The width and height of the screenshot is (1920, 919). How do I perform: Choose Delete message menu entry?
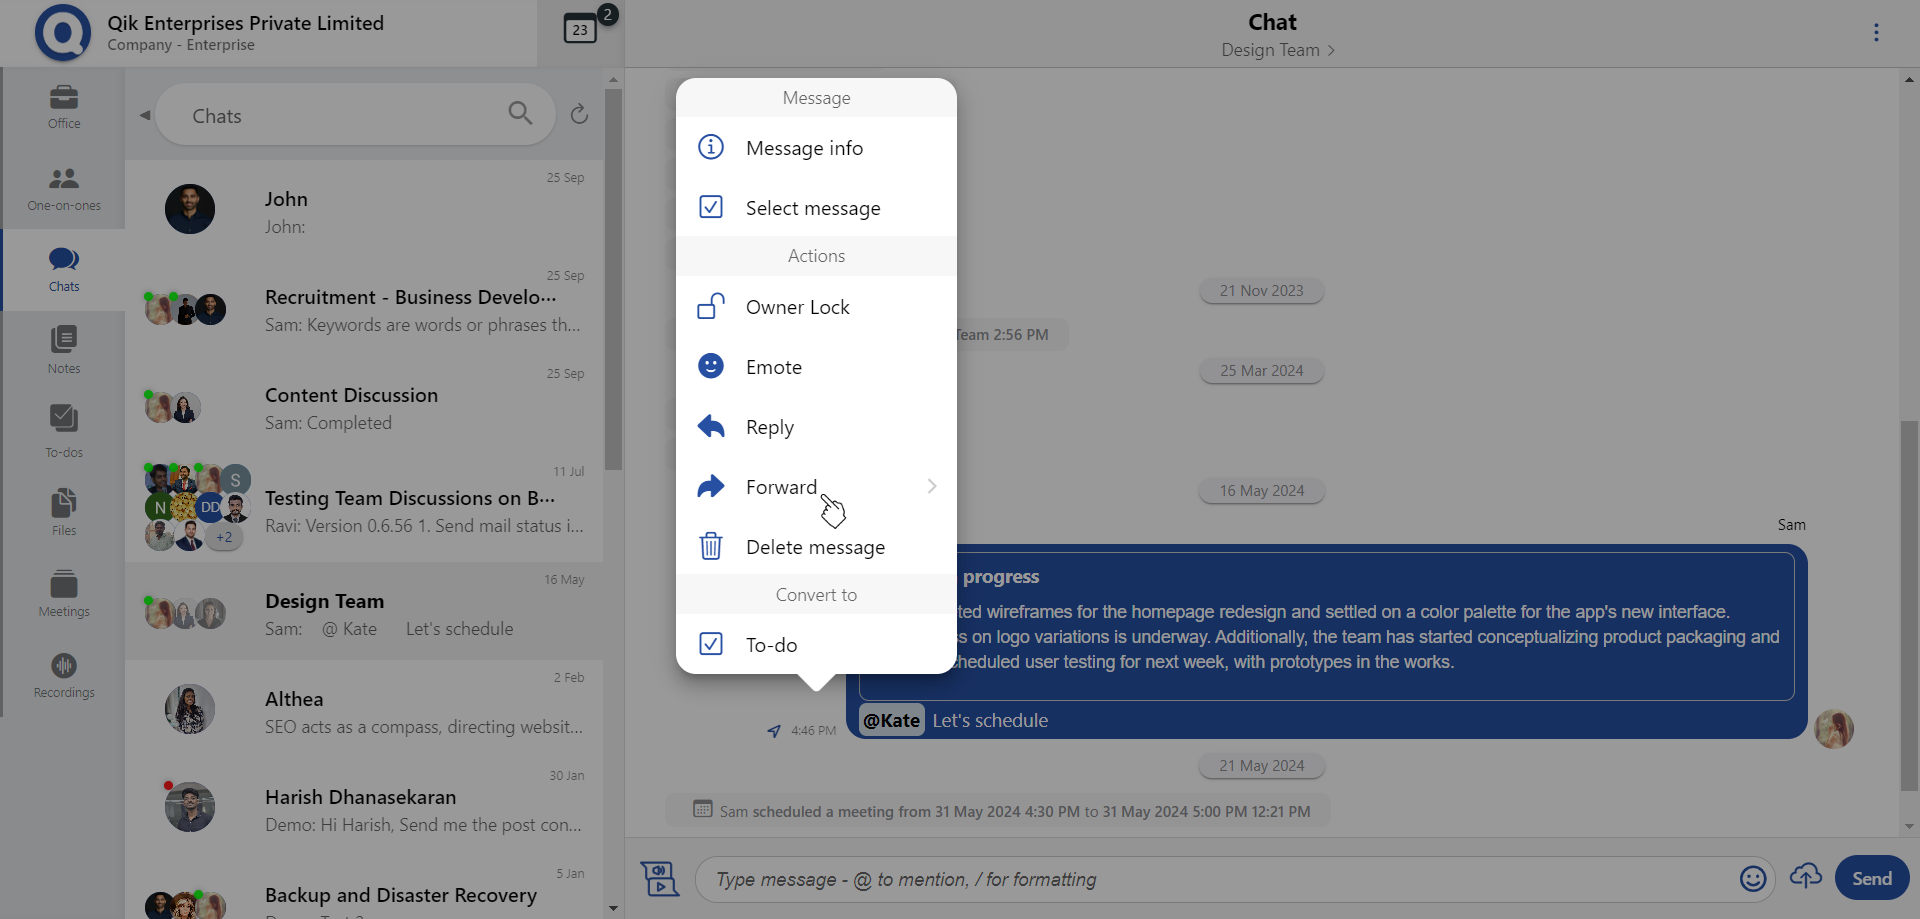pos(816,547)
